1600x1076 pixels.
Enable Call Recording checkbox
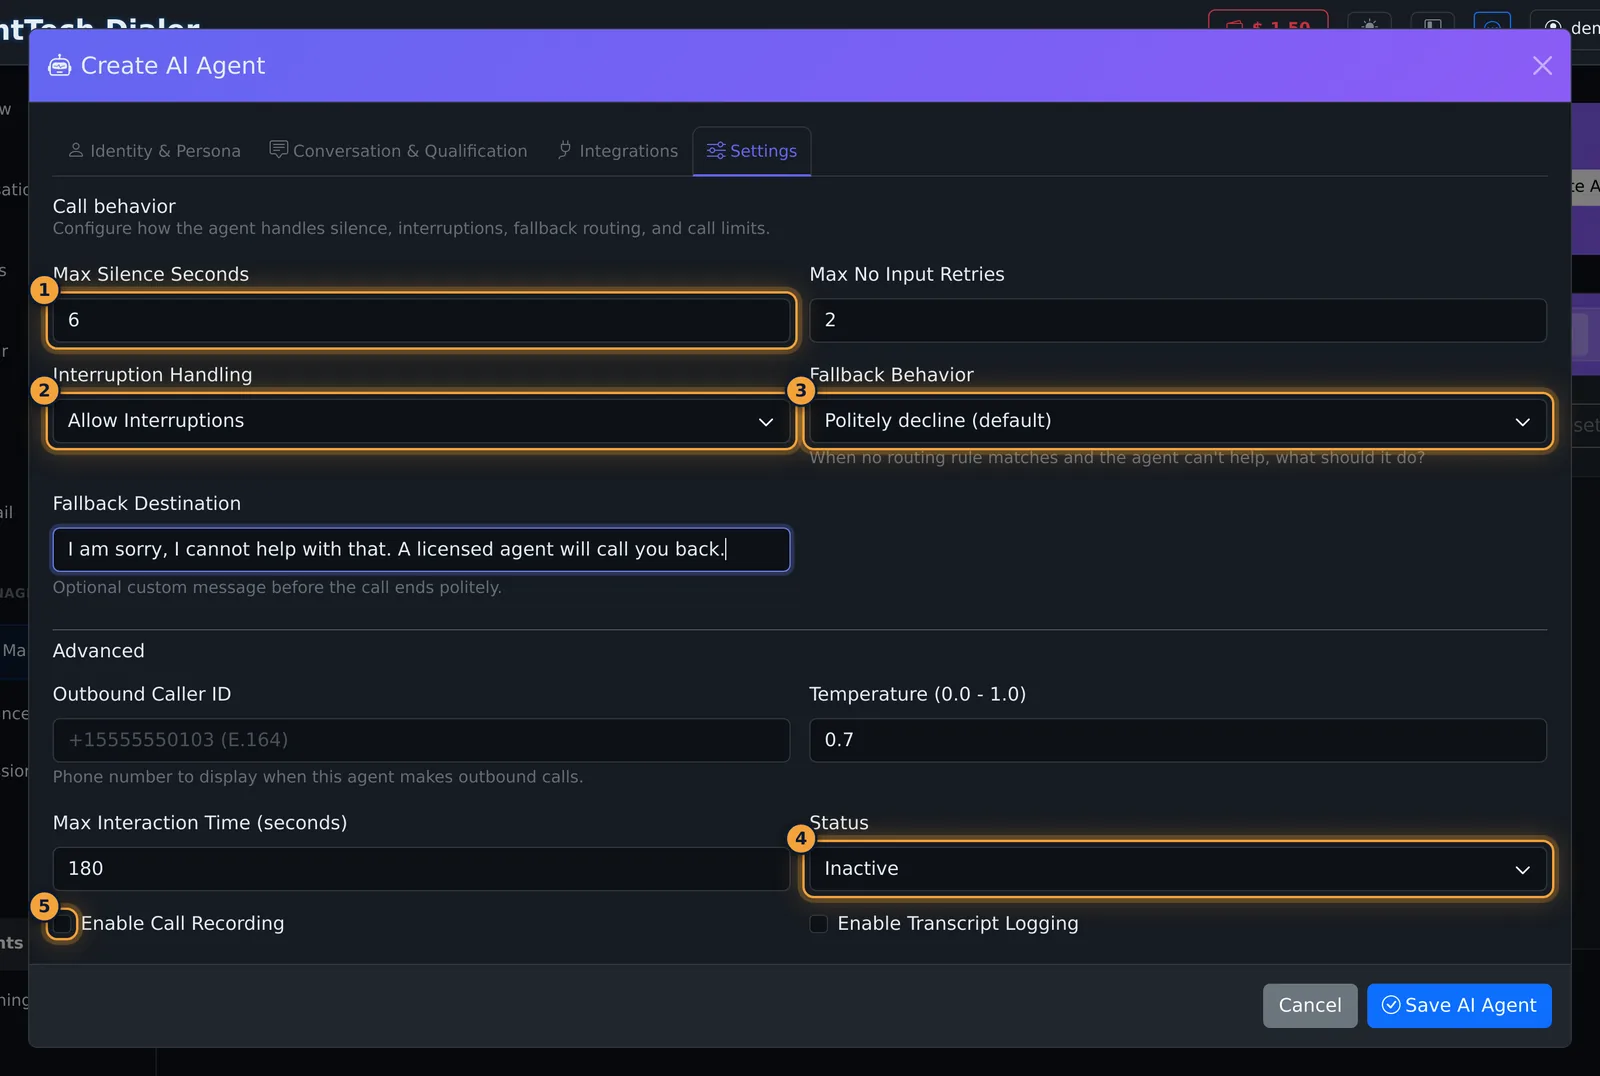click(x=62, y=924)
